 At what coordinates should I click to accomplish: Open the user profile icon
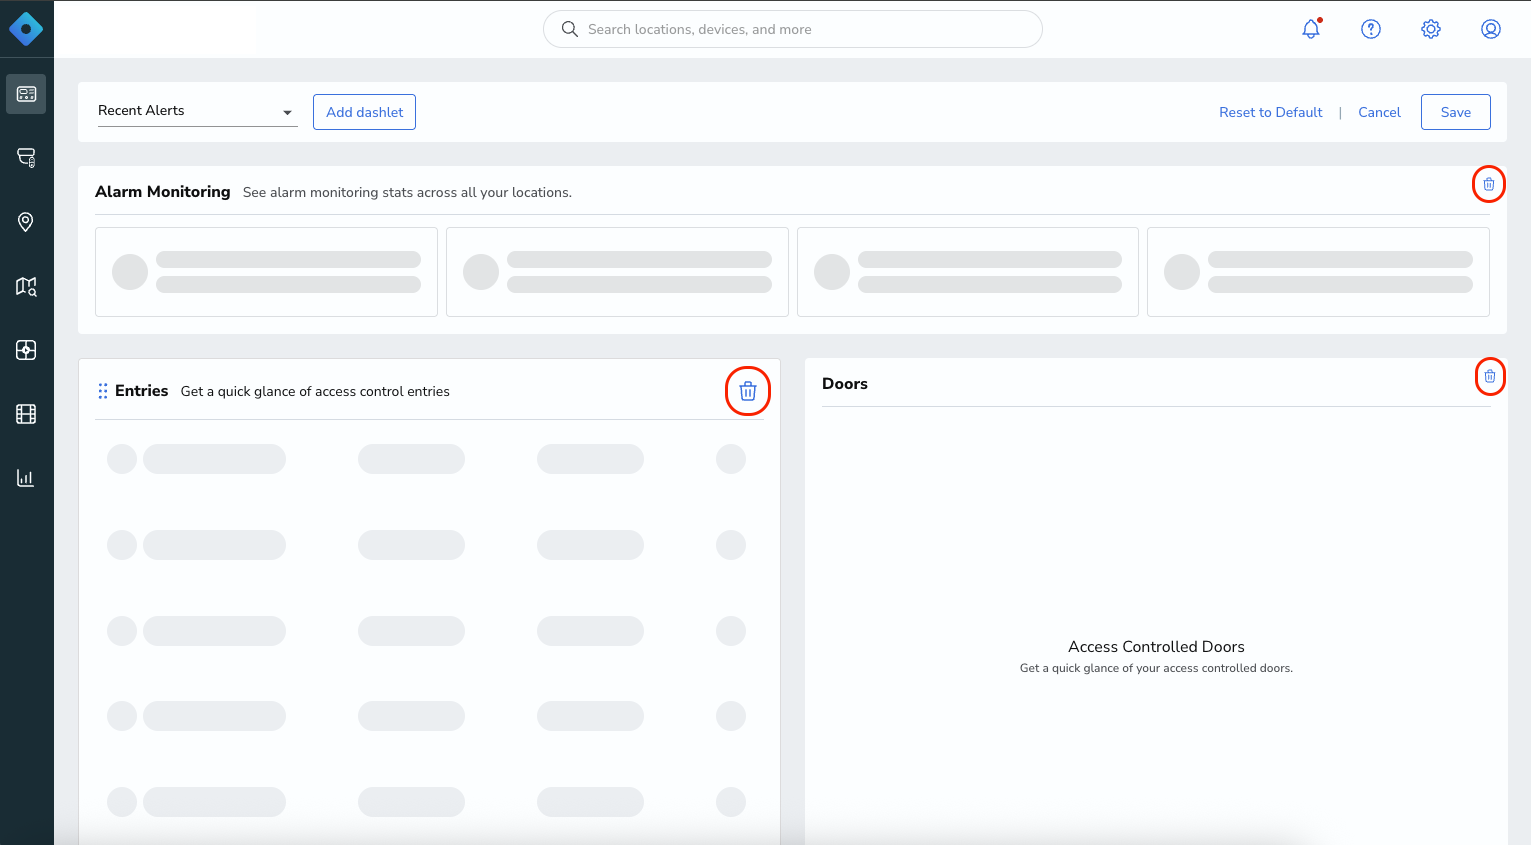[1491, 29]
